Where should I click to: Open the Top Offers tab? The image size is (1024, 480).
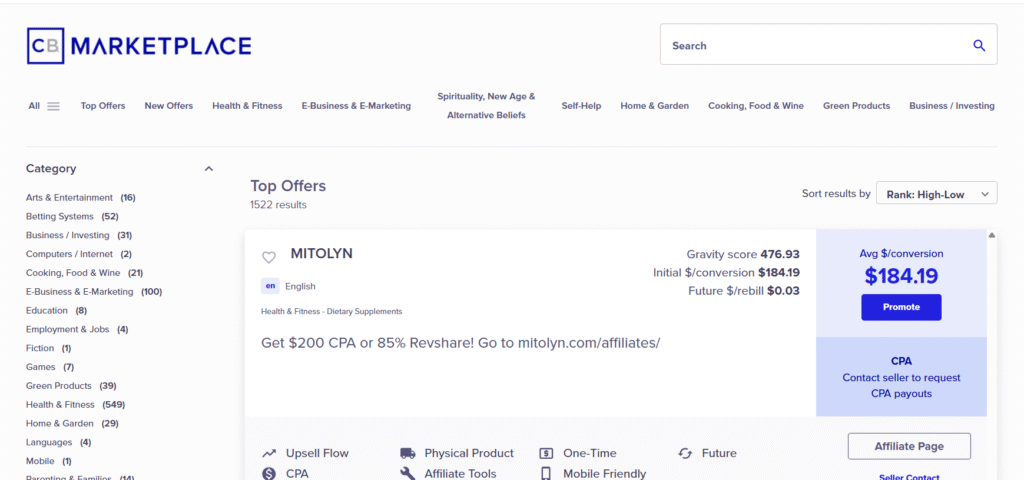(103, 106)
